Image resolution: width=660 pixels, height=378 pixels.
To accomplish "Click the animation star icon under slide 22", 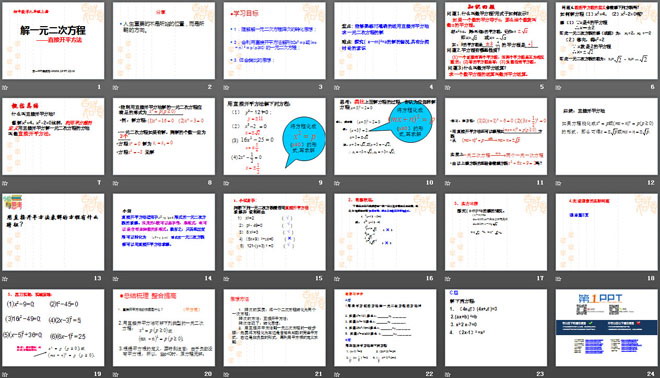I will 337,374.
